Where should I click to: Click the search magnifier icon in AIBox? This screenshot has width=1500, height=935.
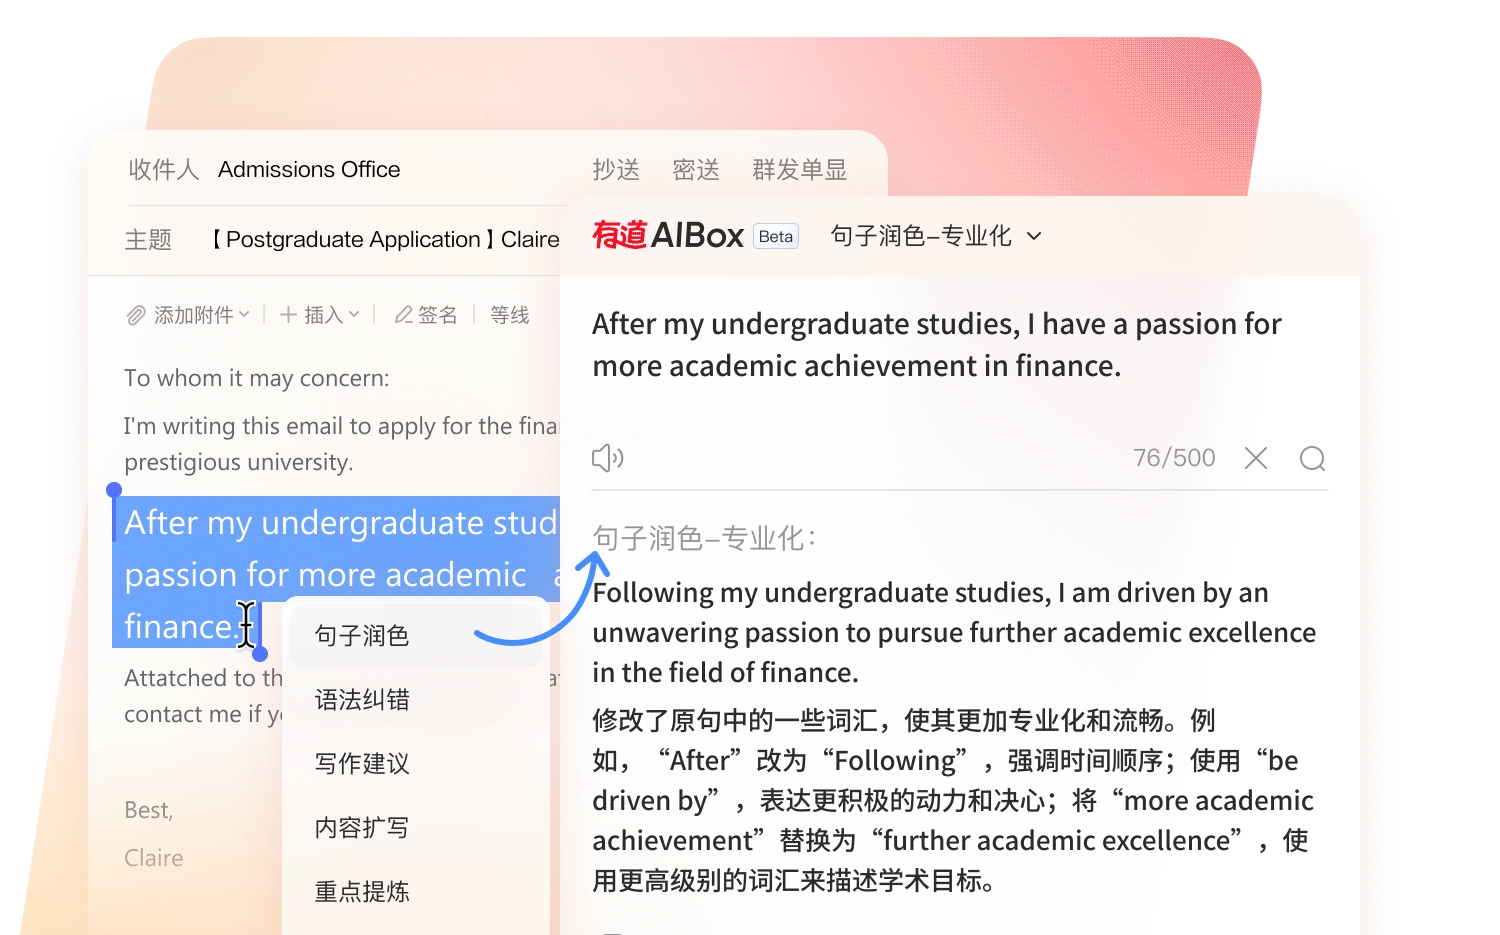point(1312,458)
